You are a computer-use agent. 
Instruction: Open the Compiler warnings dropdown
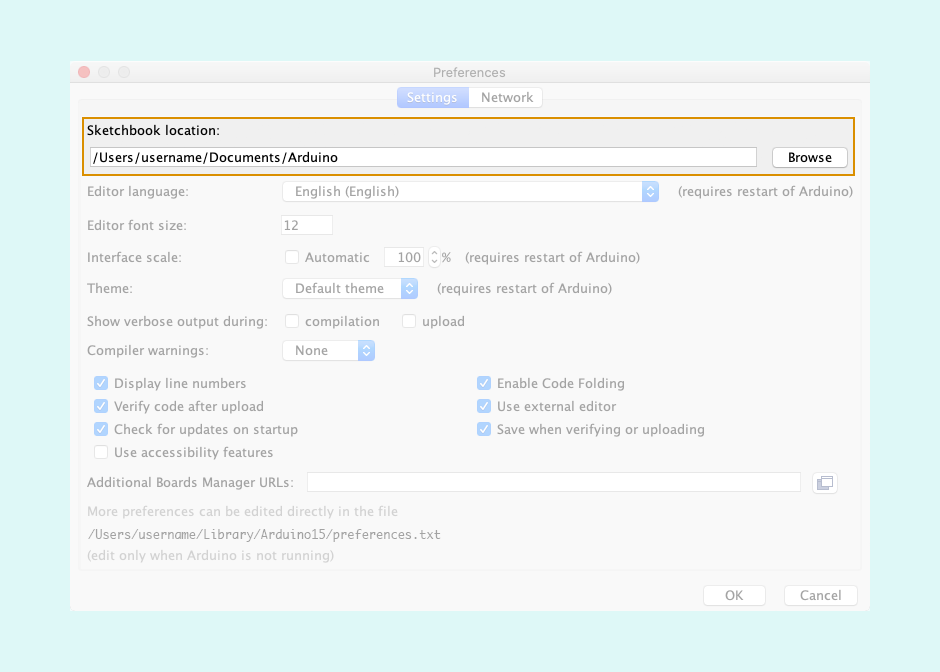click(x=328, y=350)
